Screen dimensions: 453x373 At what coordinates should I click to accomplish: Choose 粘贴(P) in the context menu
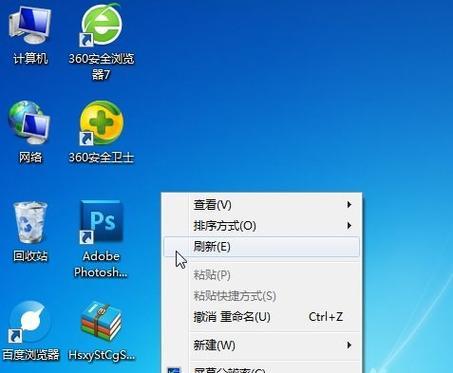pyautogui.click(x=262, y=275)
